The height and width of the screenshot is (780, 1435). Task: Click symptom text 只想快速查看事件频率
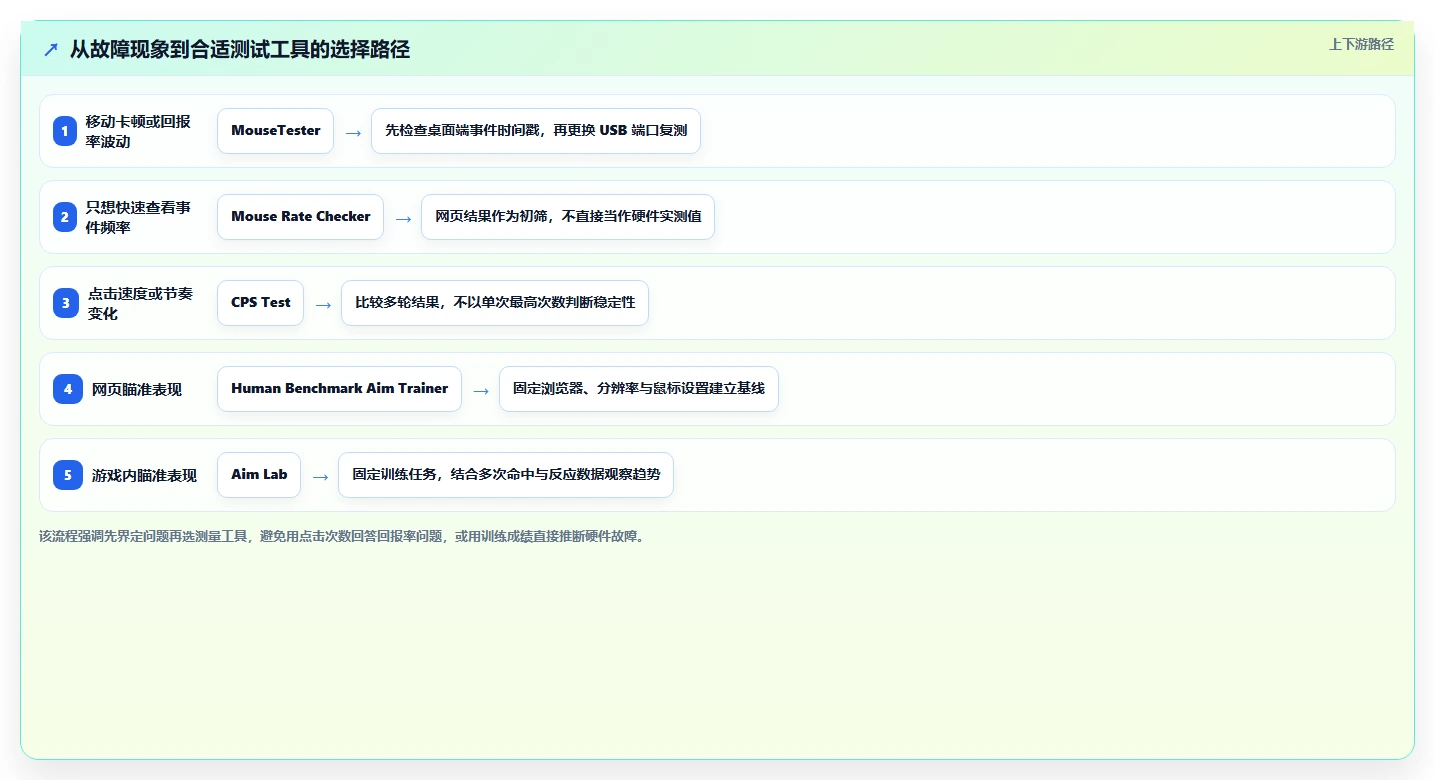138,217
